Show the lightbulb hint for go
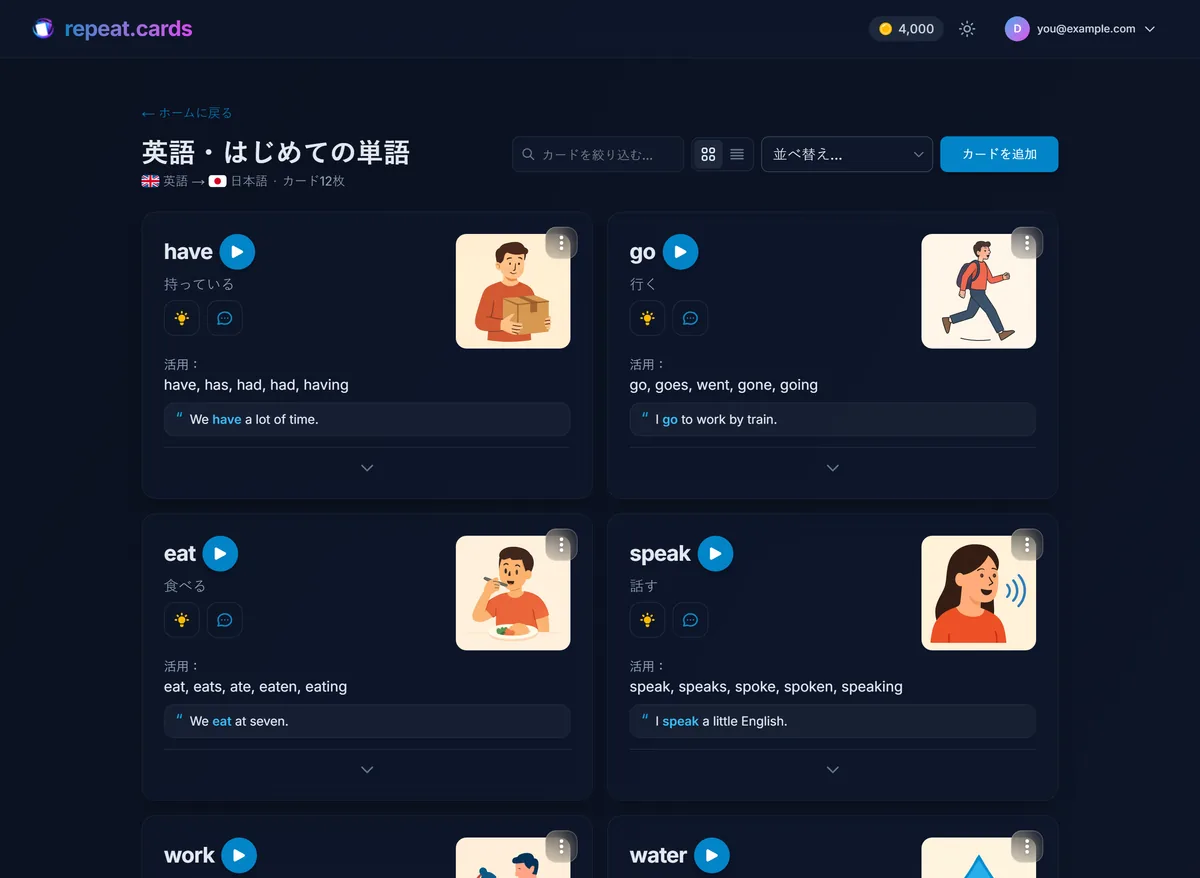 pyautogui.click(x=648, y=318)
